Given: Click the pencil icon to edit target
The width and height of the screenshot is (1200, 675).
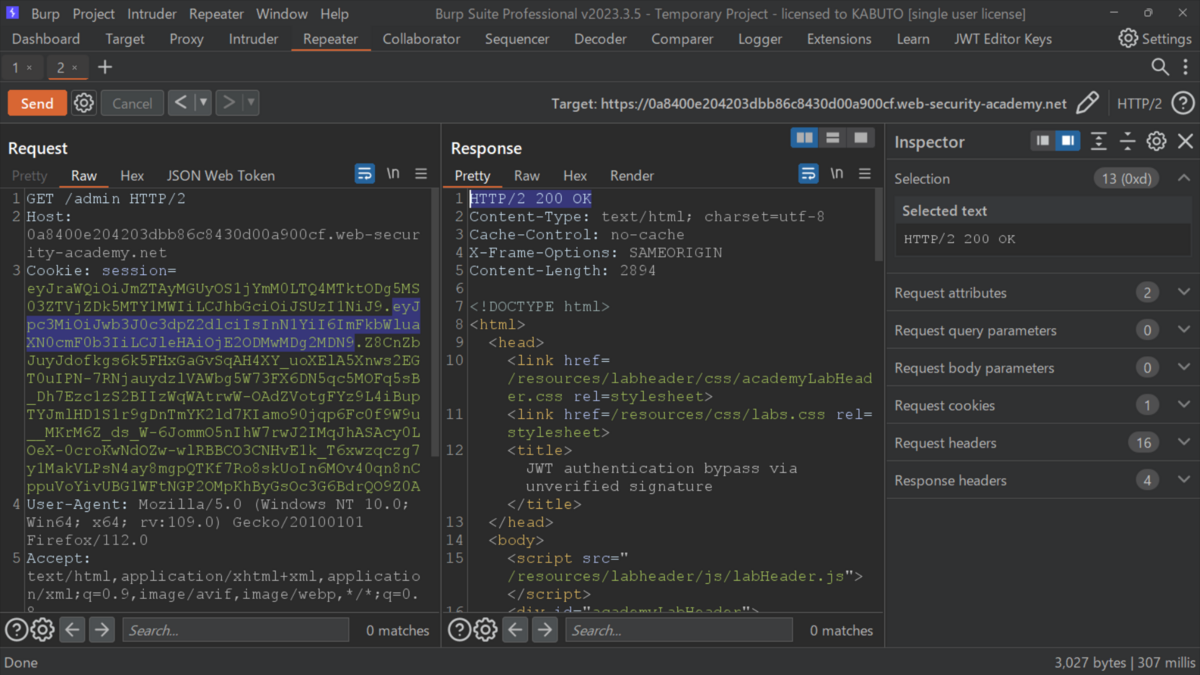Looking at the screenshot, I should tap(1087, 103).
